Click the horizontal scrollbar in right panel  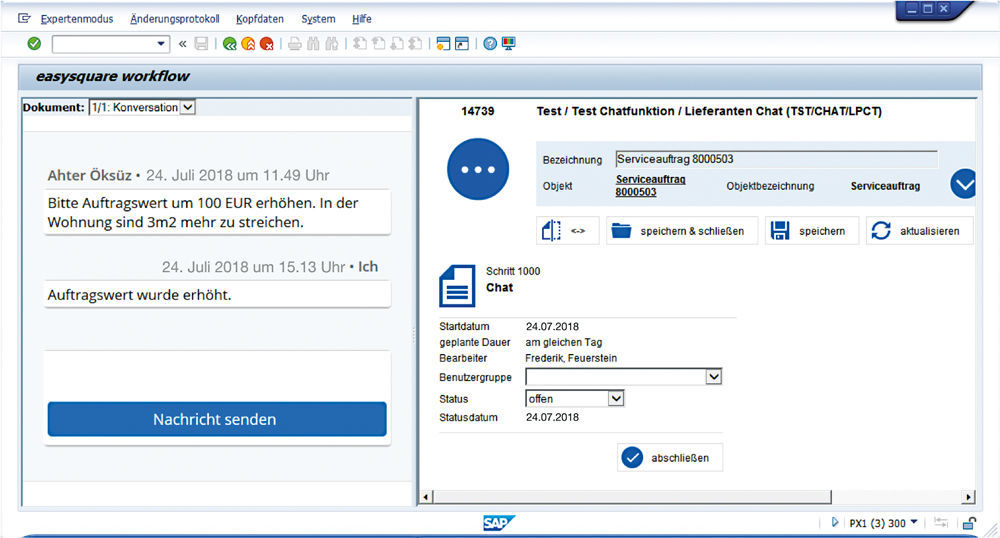[x=630, y=497]
